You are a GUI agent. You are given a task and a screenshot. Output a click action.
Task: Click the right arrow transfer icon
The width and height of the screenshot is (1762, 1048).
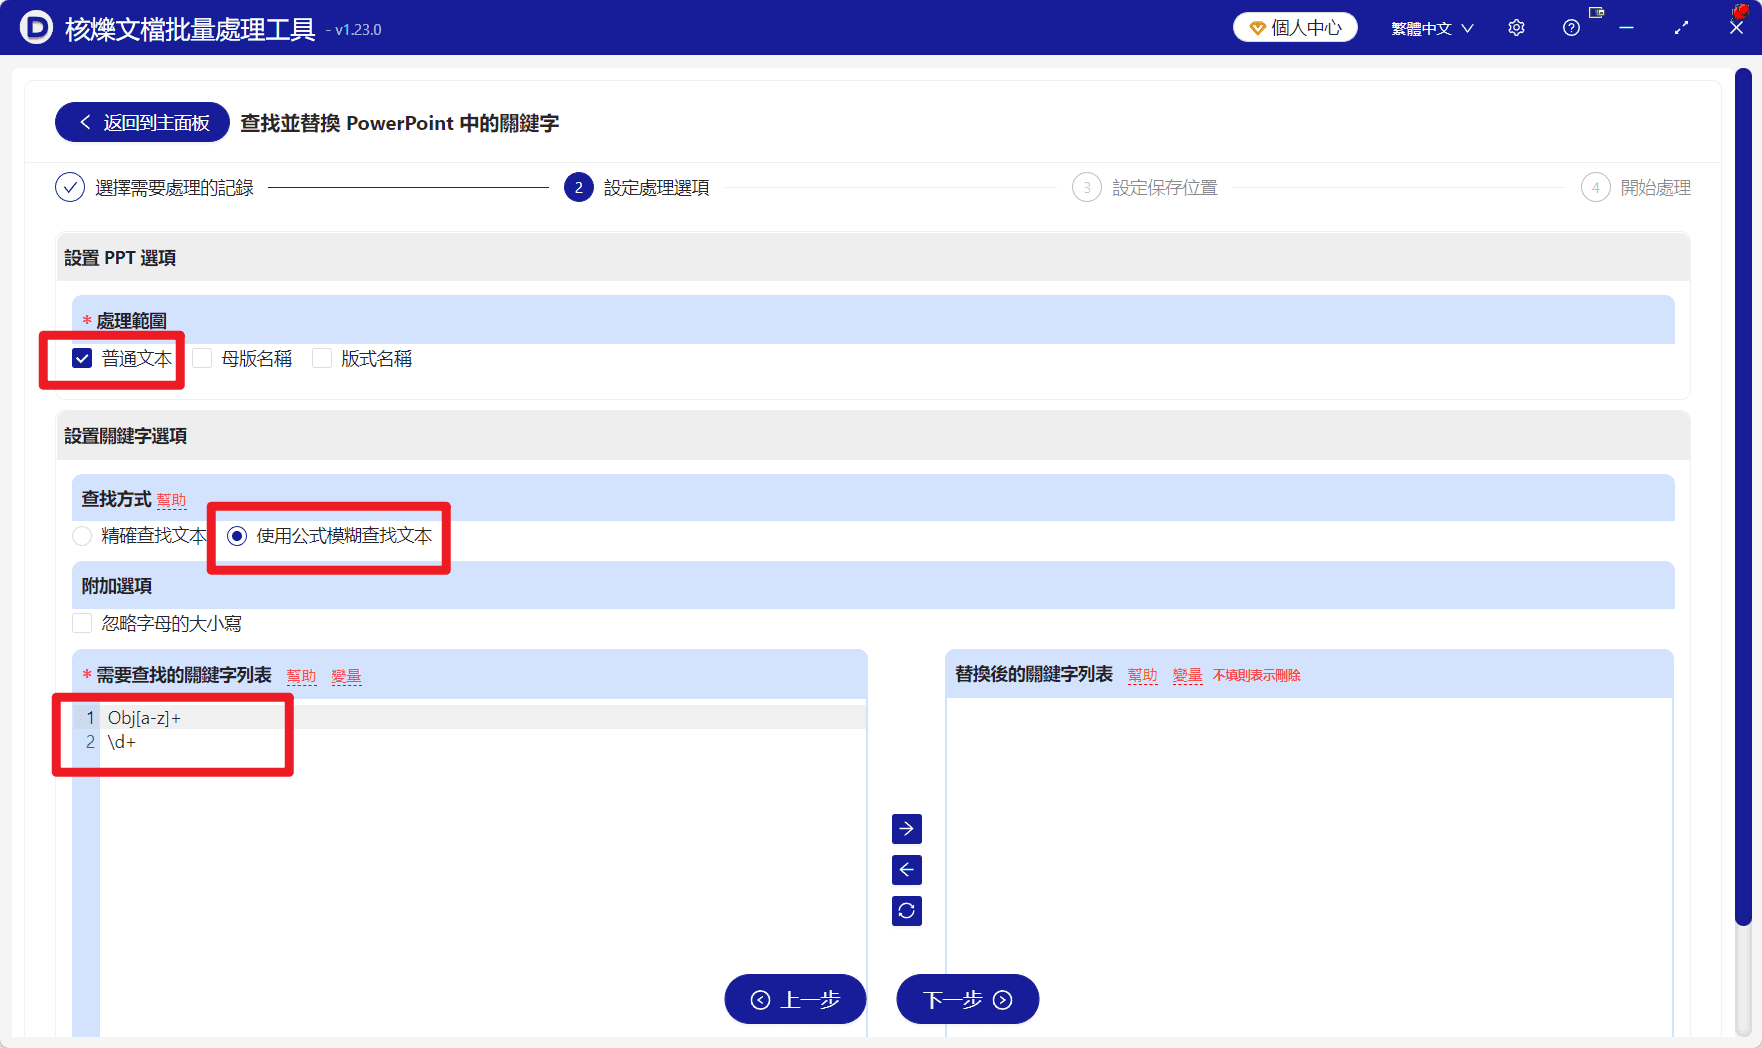click(x=906, y=828)
